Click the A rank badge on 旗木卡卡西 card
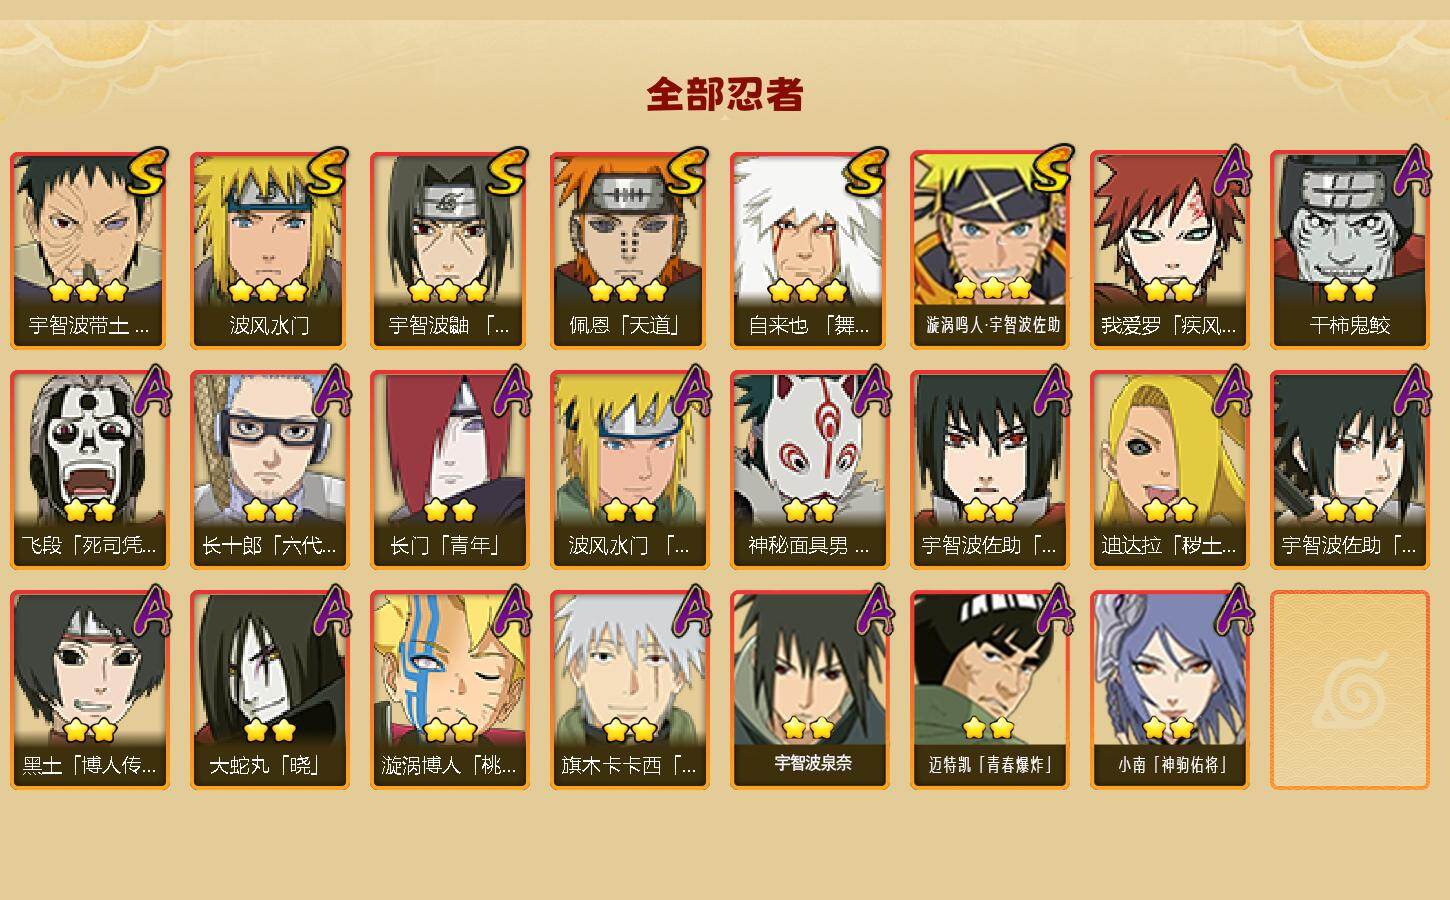The height and width of the screenshot is (900, 1450). [x=692, y=610]
